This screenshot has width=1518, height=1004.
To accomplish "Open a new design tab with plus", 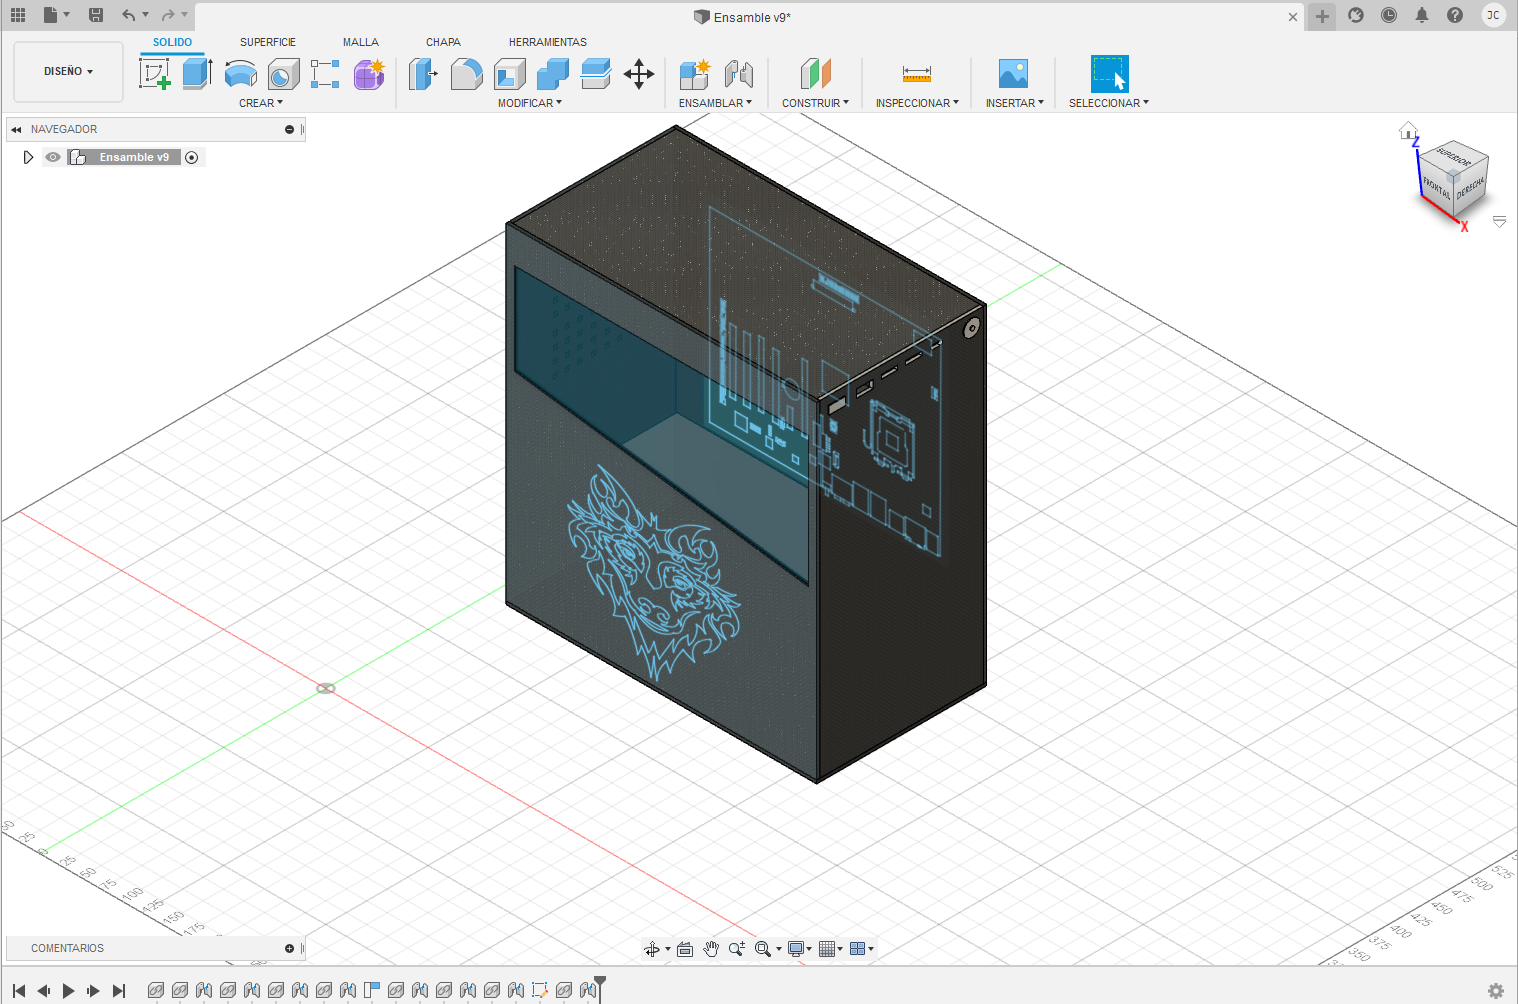I will click(1322, 16).
